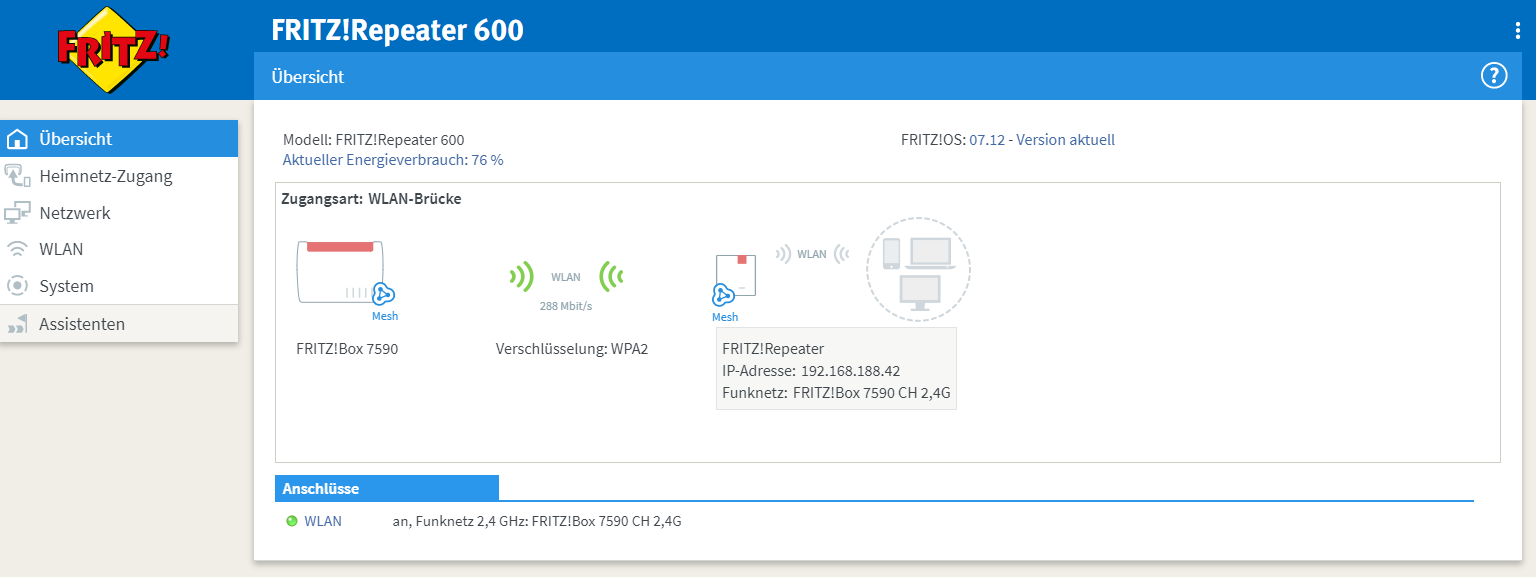Click the Übersicht home icon
1536x577 pixels.
pyautogui.click(x=17, y=139)
